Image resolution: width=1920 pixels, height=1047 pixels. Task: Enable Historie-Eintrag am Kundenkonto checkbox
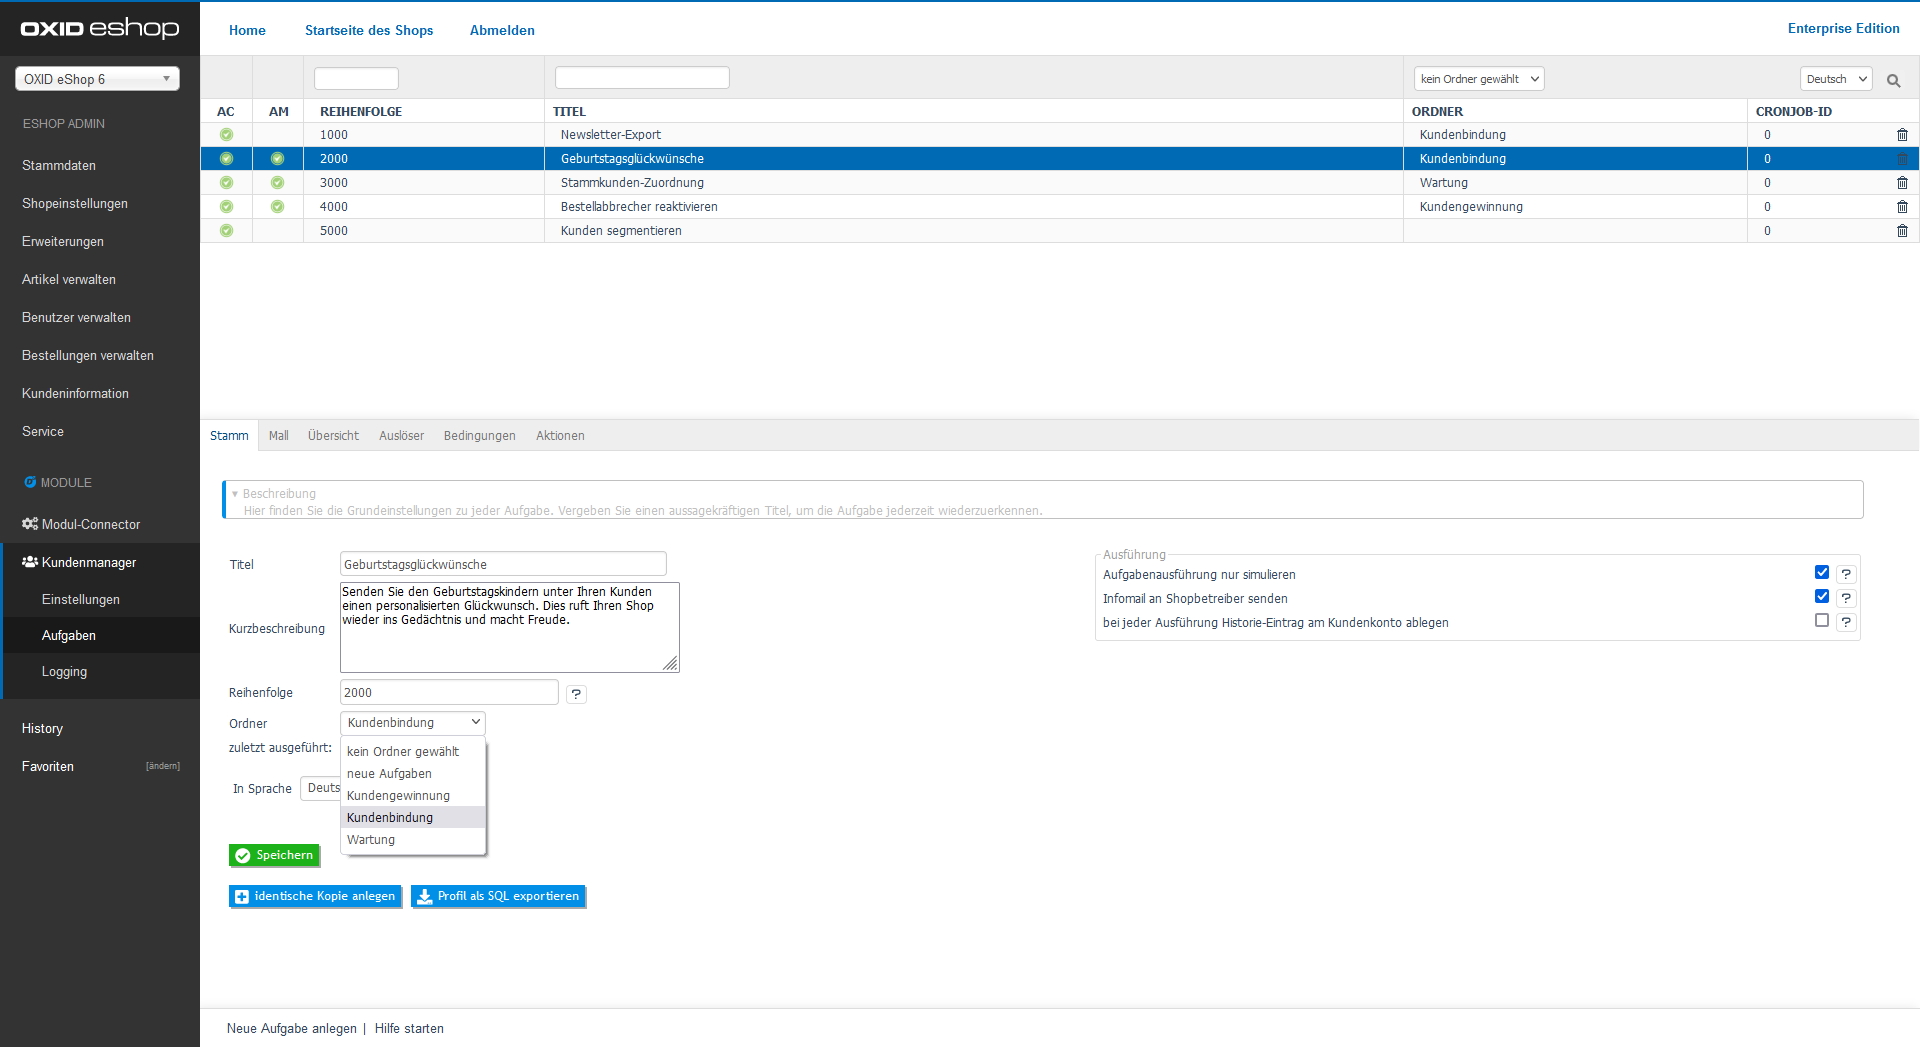click(1821, 621)
